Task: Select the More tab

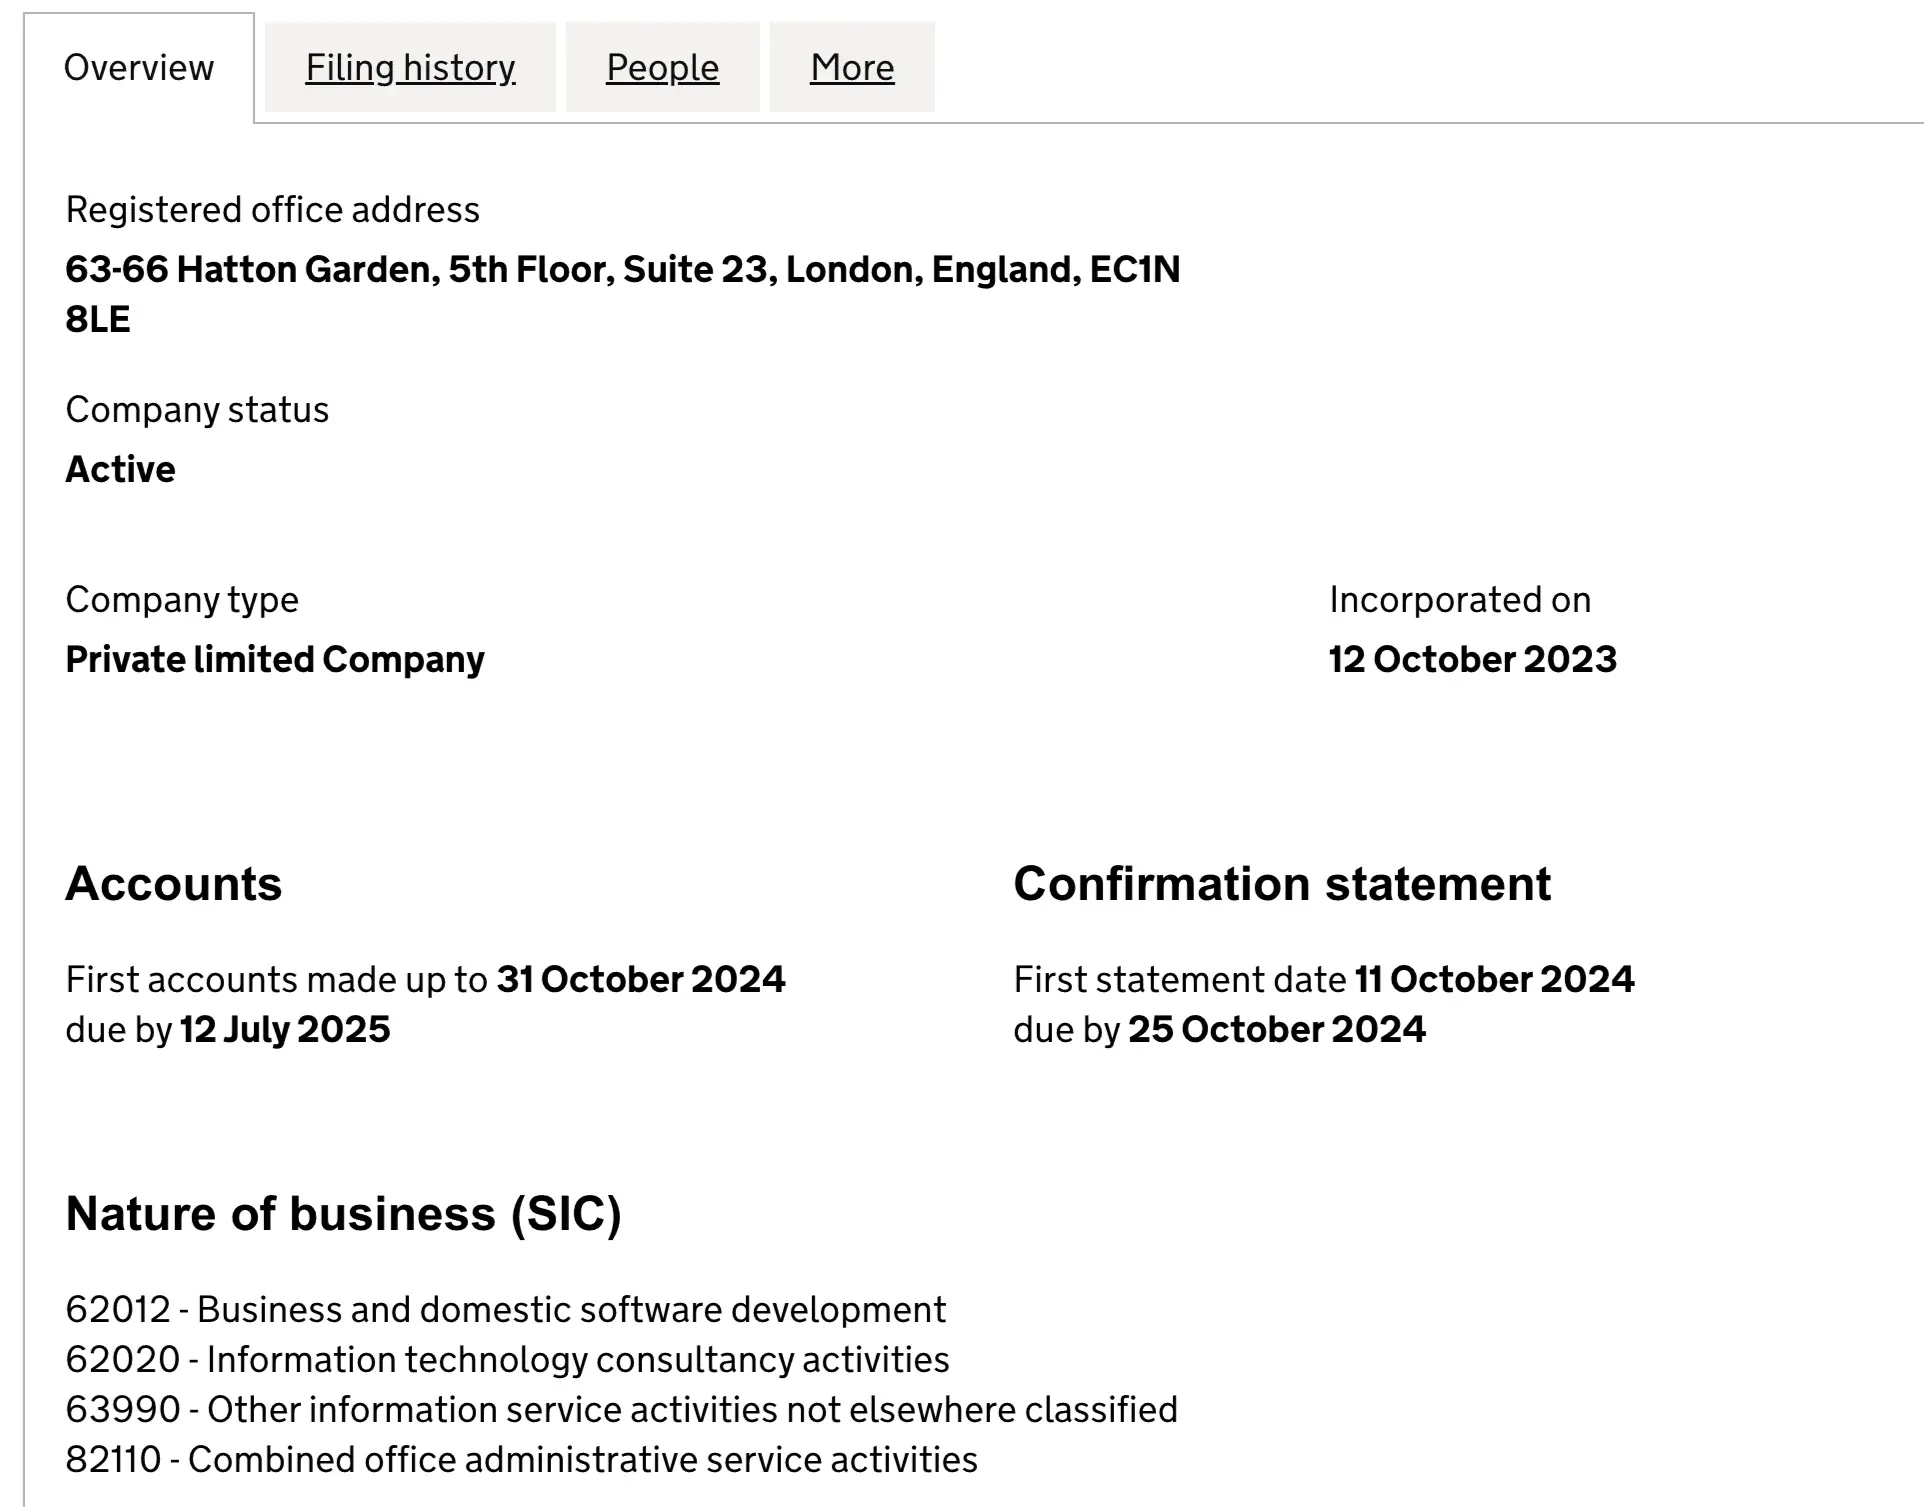Action: 852,68
